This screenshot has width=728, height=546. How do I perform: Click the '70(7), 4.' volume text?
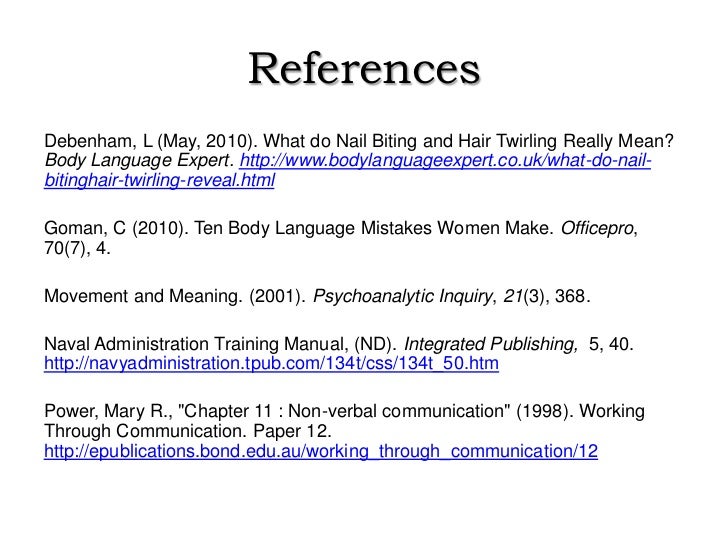coord(77,248)
